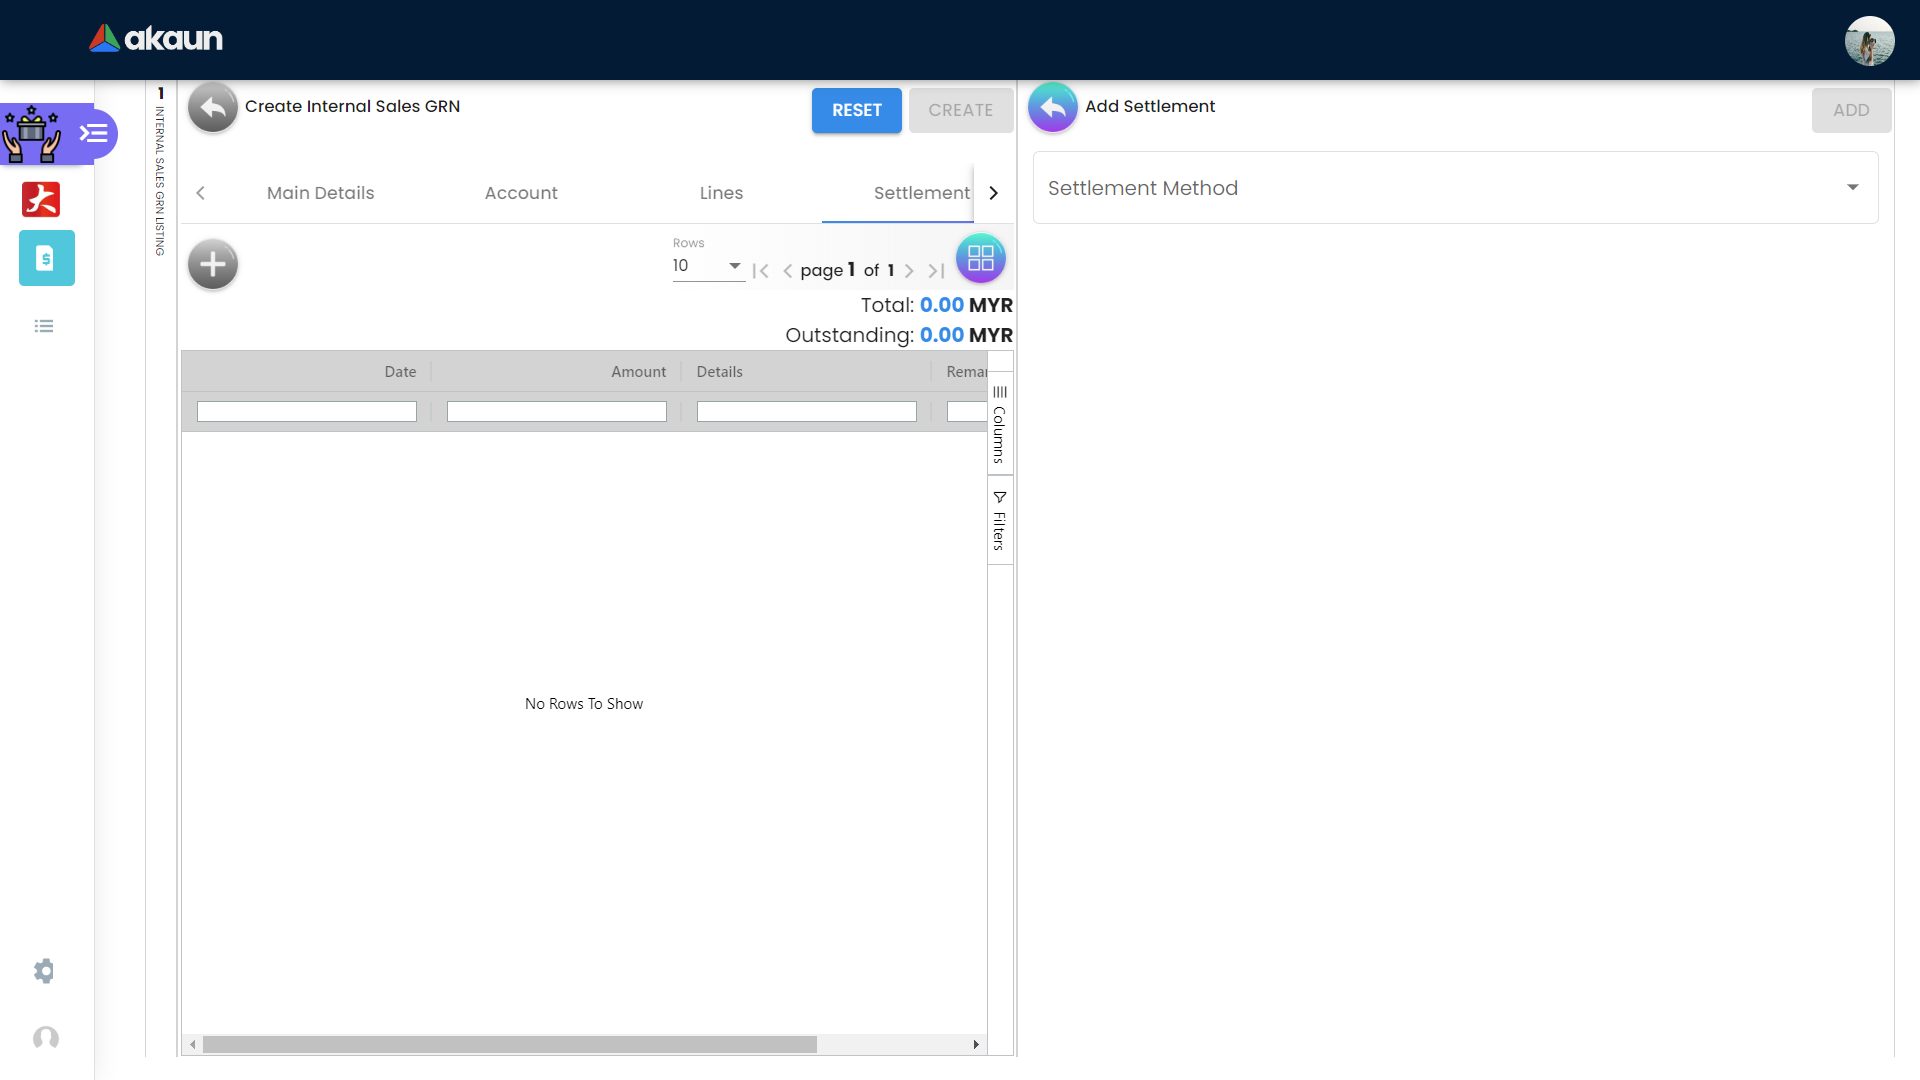
Task: Open the Settlement Method dropdown
Action: [x=1455, y=188]
